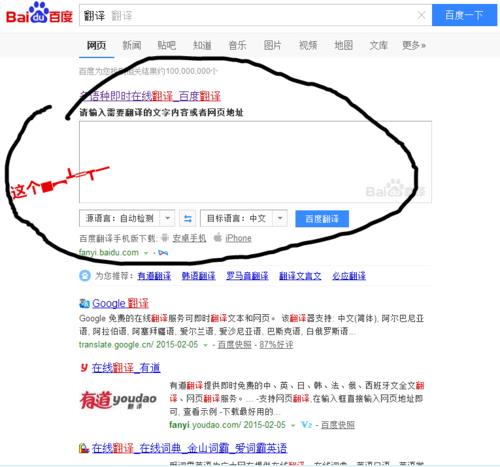Switch to the 新闻 tab
500x467 pixels.
(132, 45)
